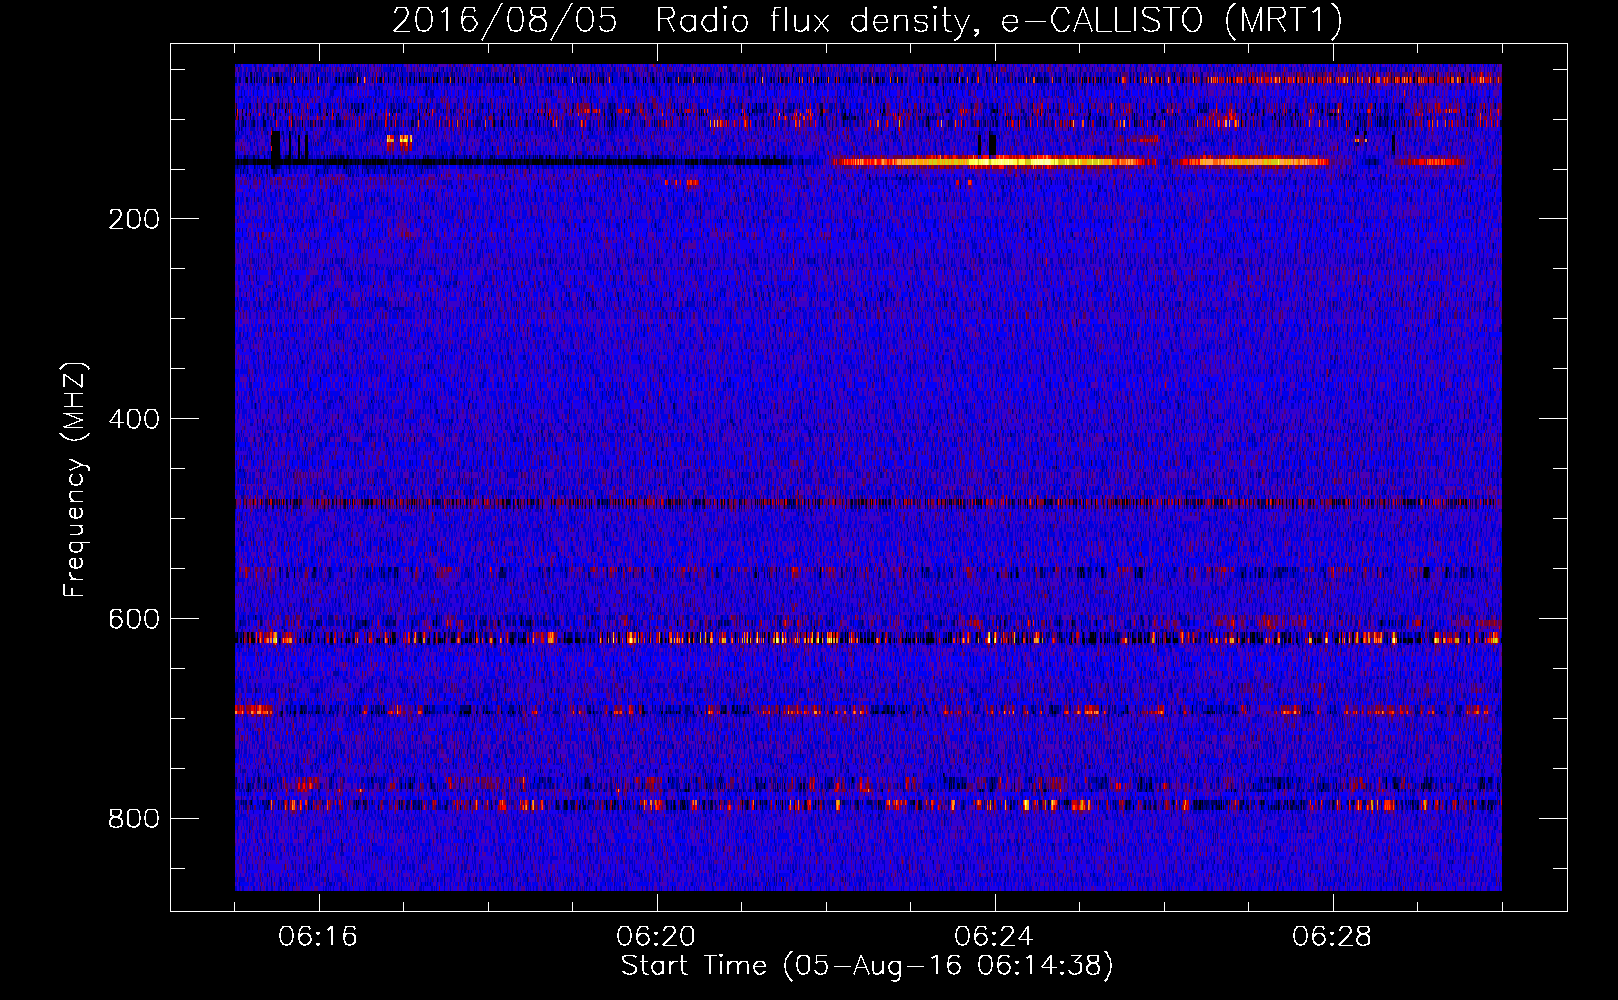This screenshot has height=1000, width=1618.
Task: Click the 800 frequency tick label
Action: (134, 819)
